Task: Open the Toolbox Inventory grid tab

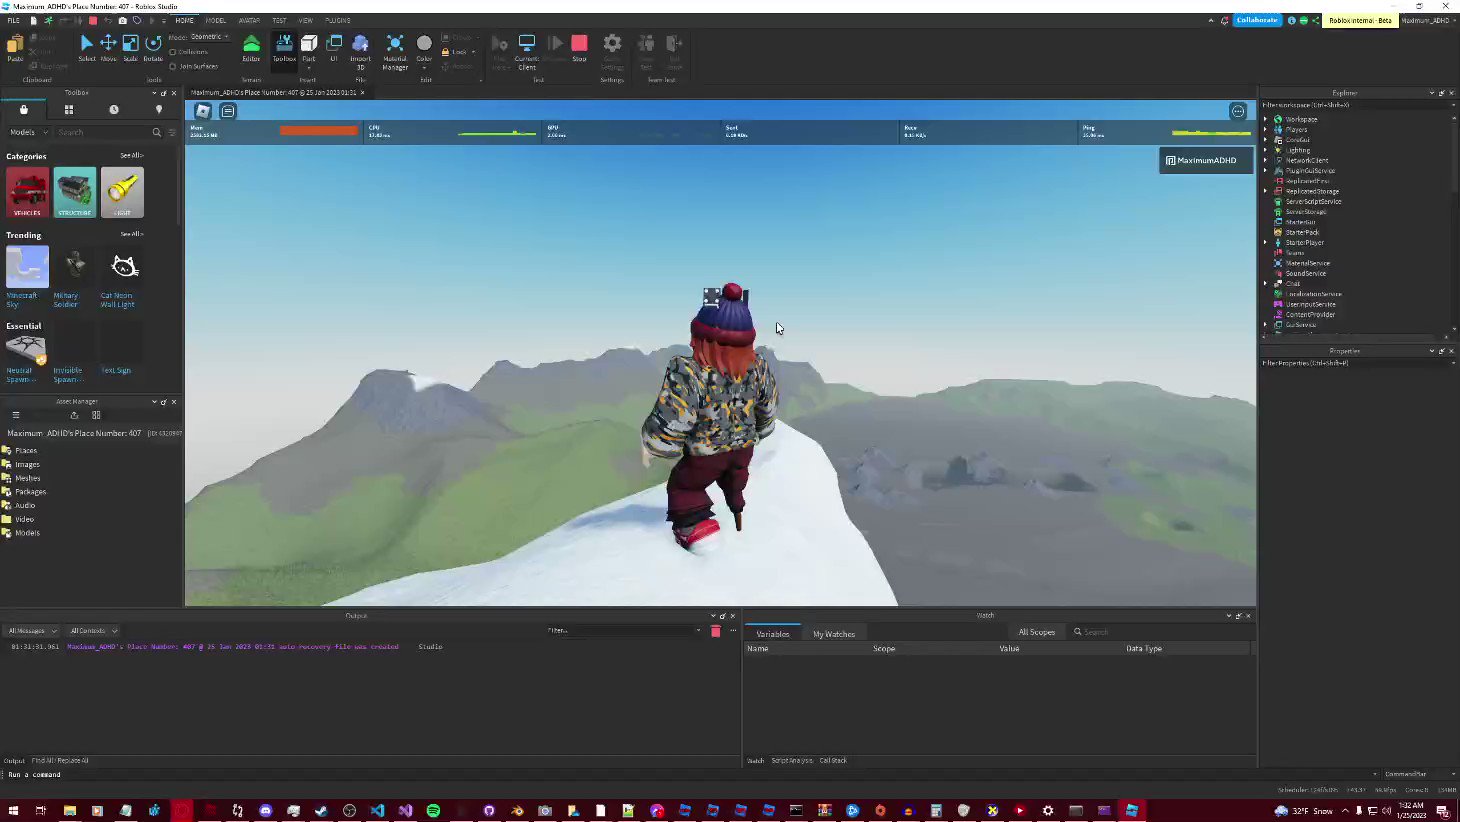Action: tap(69, 109)
